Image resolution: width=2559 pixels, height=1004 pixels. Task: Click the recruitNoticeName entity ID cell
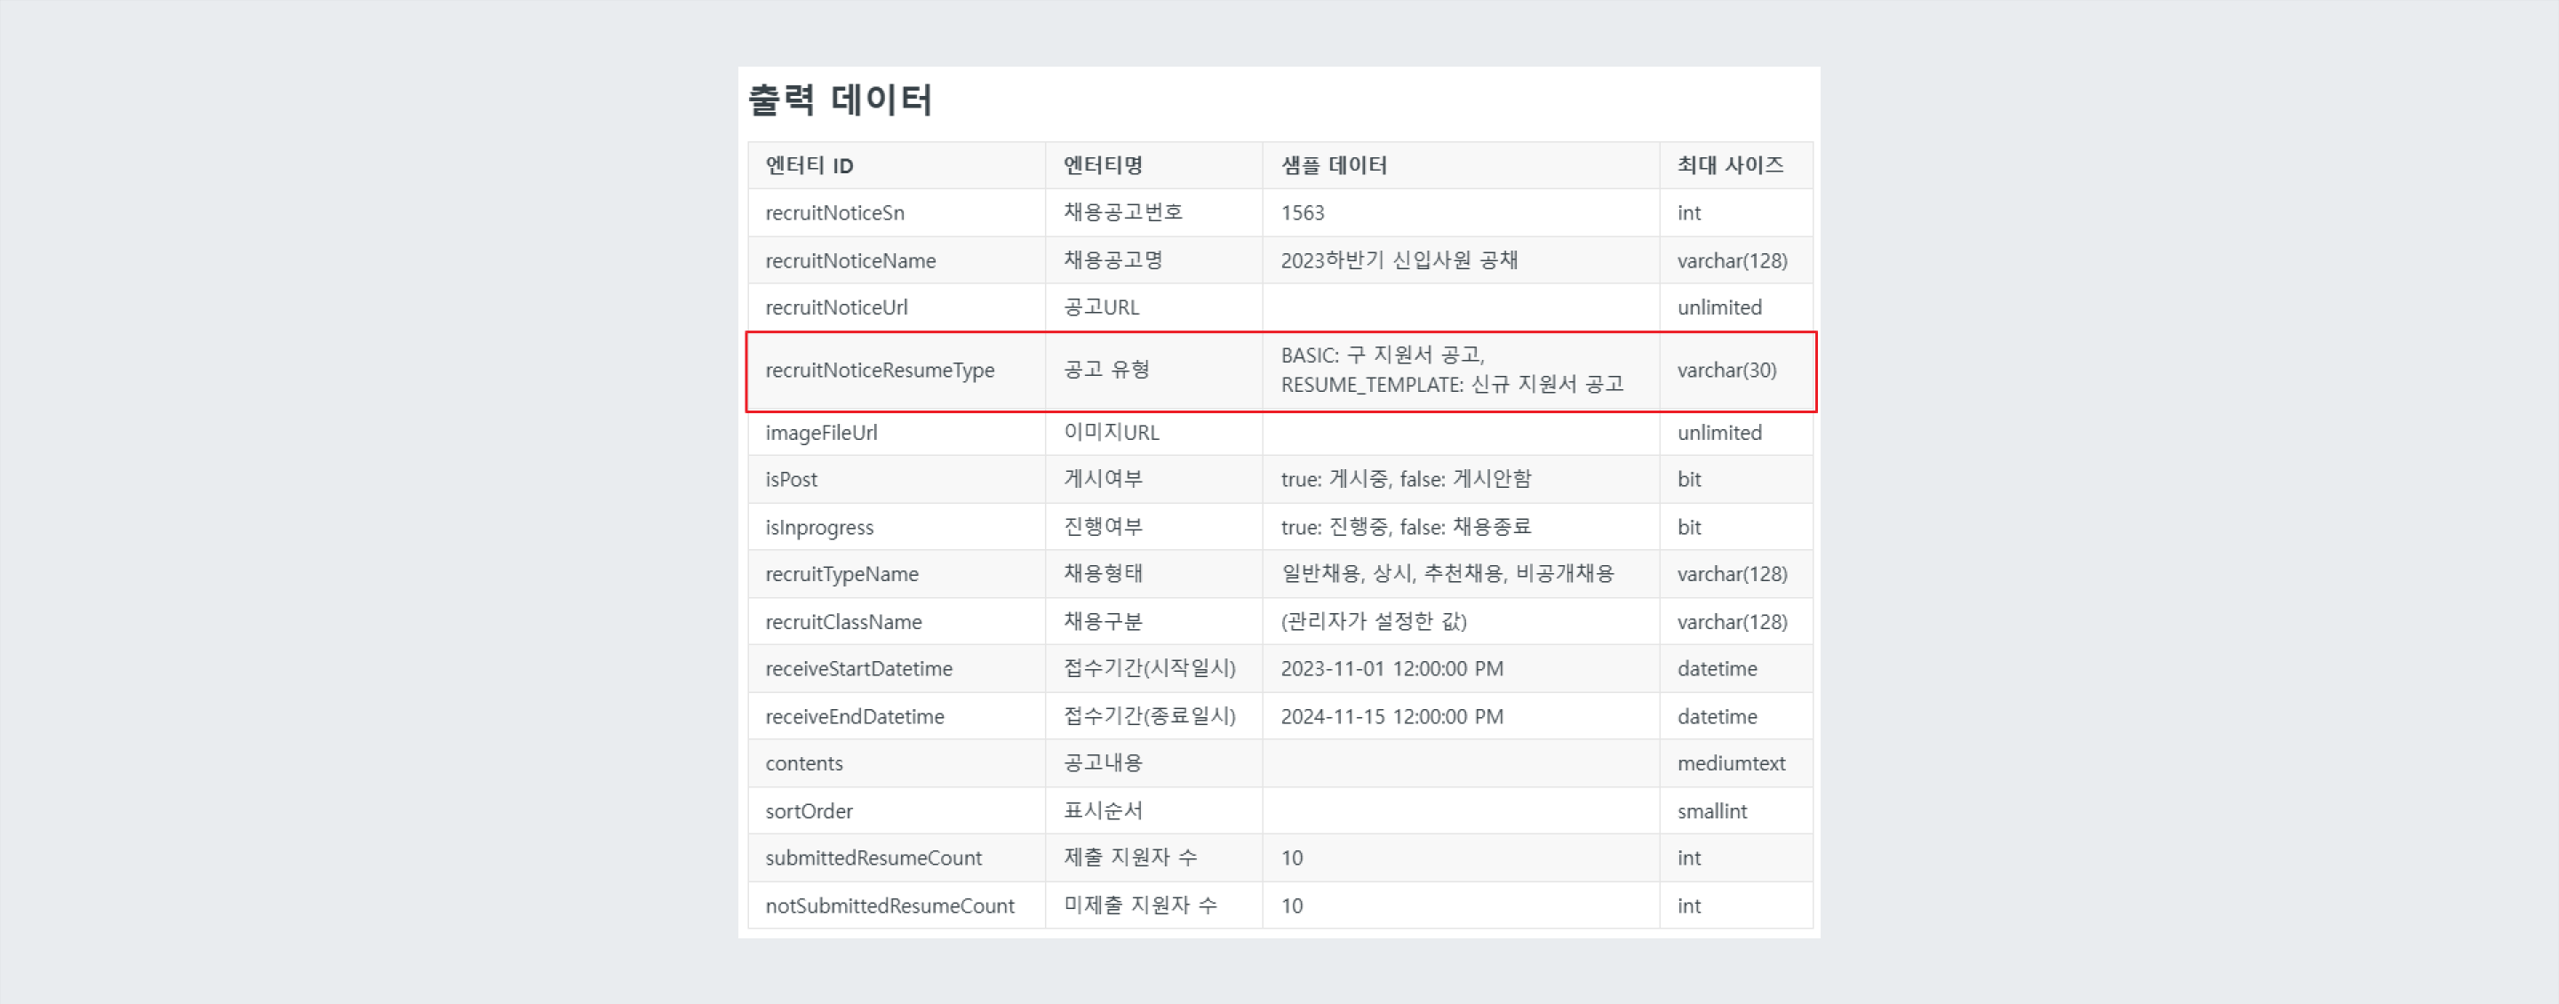(850, 260)
